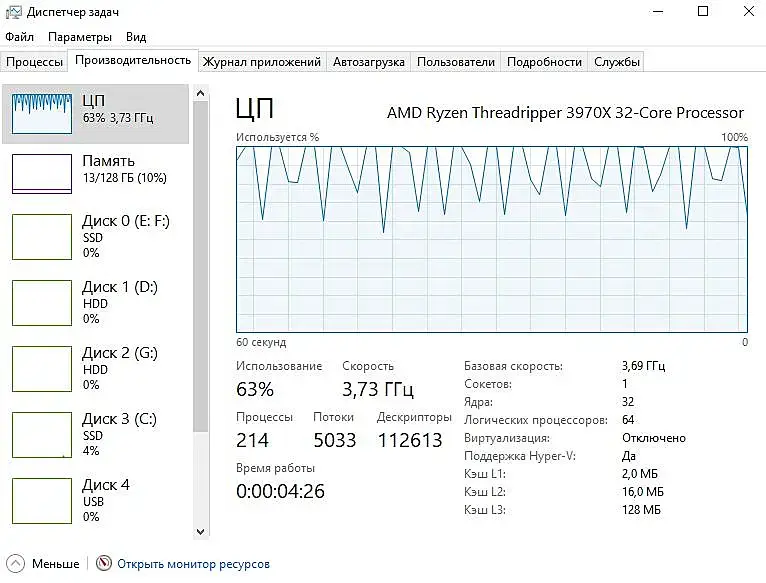The image size is (766, 583).
Task: Select Диск 0 (E: F:) graph icon
Action: click(x=42, y=237)
